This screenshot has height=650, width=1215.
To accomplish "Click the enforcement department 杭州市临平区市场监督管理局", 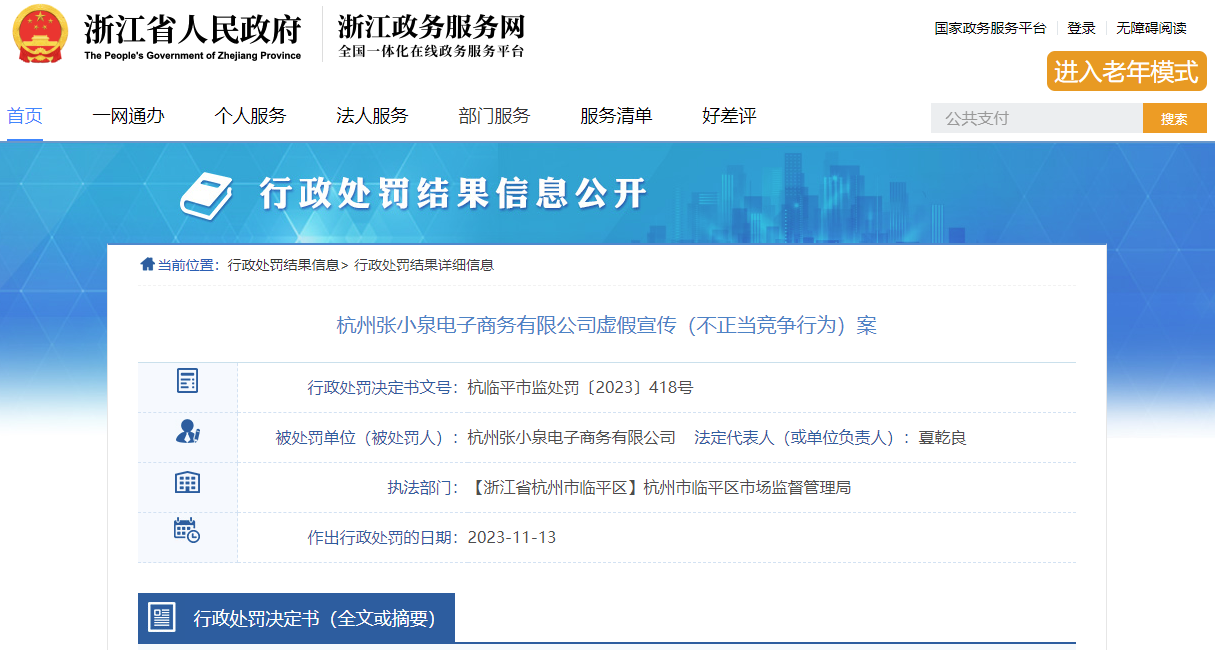I will coord(747,488).
